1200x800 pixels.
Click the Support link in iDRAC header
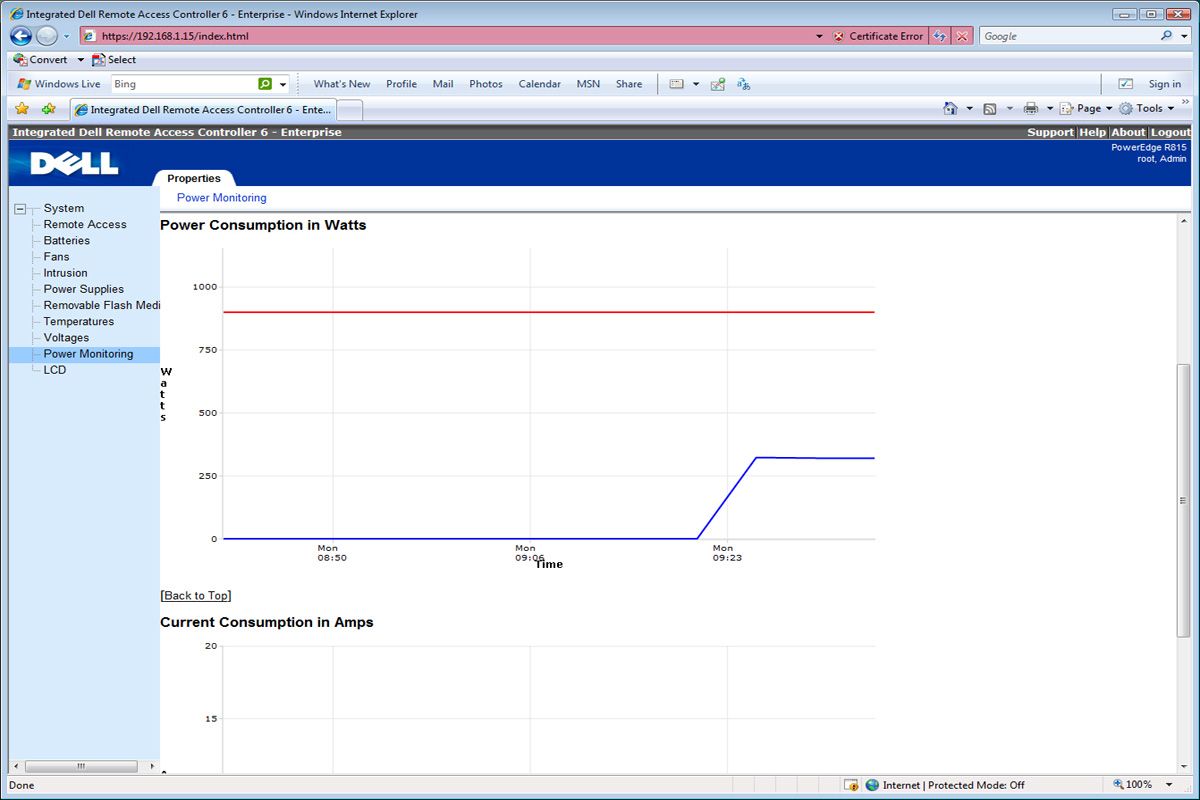pyautogui.click(x=1050, y=132)
